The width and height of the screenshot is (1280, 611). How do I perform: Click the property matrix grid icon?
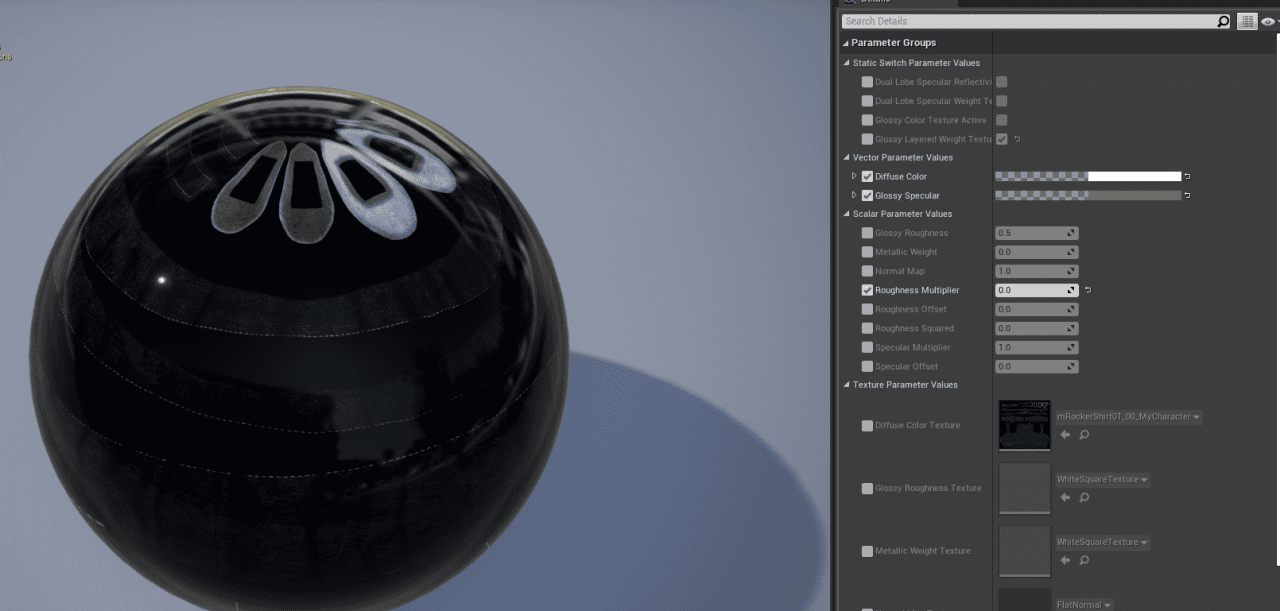(x=1247, y=21)
